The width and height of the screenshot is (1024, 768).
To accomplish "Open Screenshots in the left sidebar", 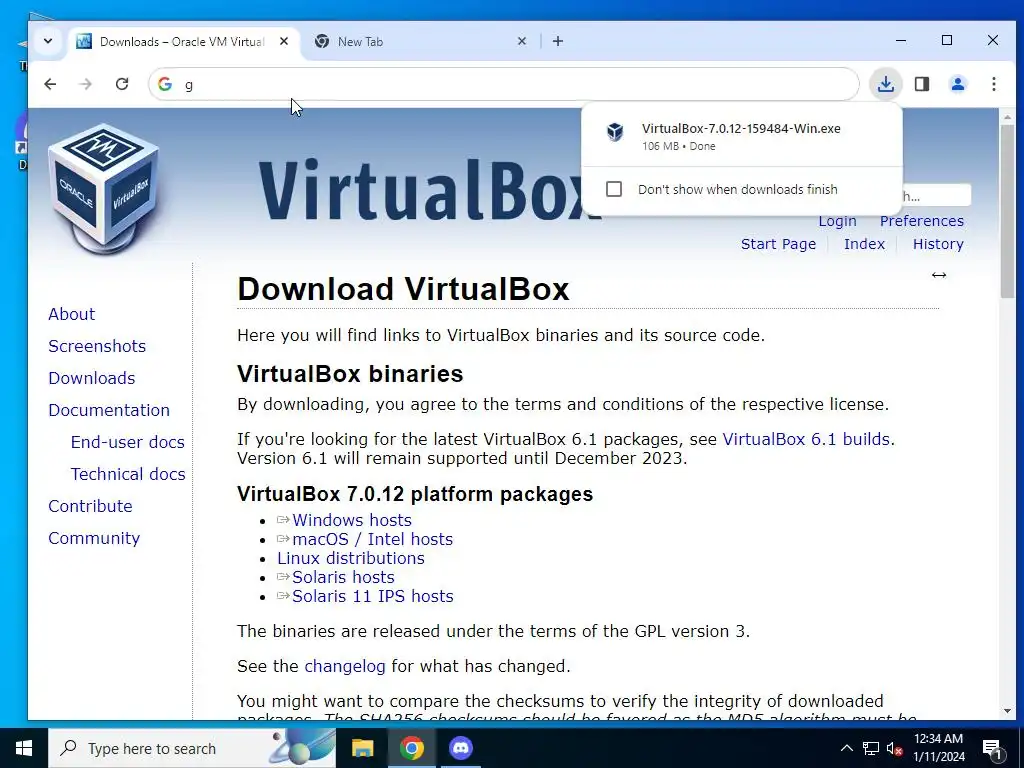I will pyautogui.click(x=97, y=346).
